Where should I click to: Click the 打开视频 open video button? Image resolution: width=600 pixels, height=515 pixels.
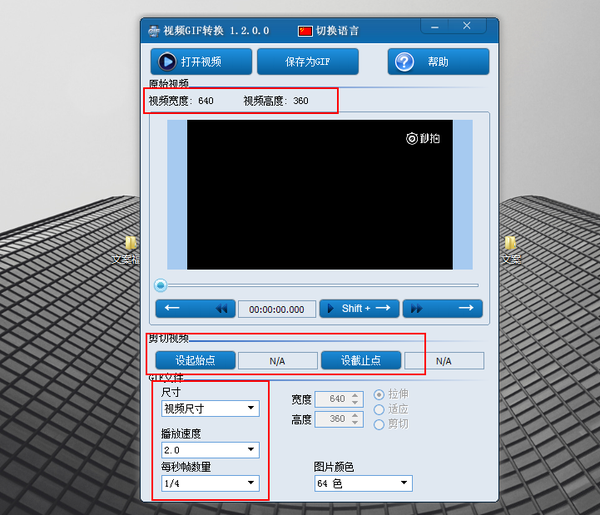coord(201,62)
